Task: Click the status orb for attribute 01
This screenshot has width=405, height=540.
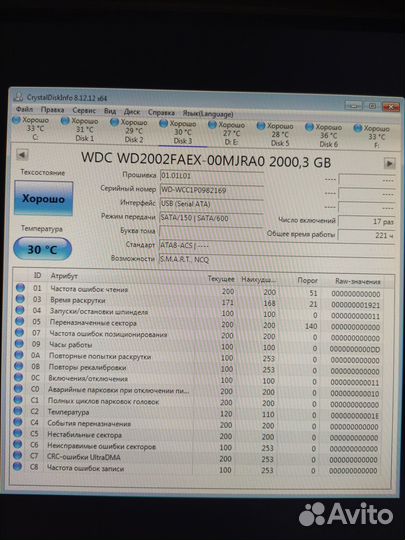Action: (x=20, y=288)
